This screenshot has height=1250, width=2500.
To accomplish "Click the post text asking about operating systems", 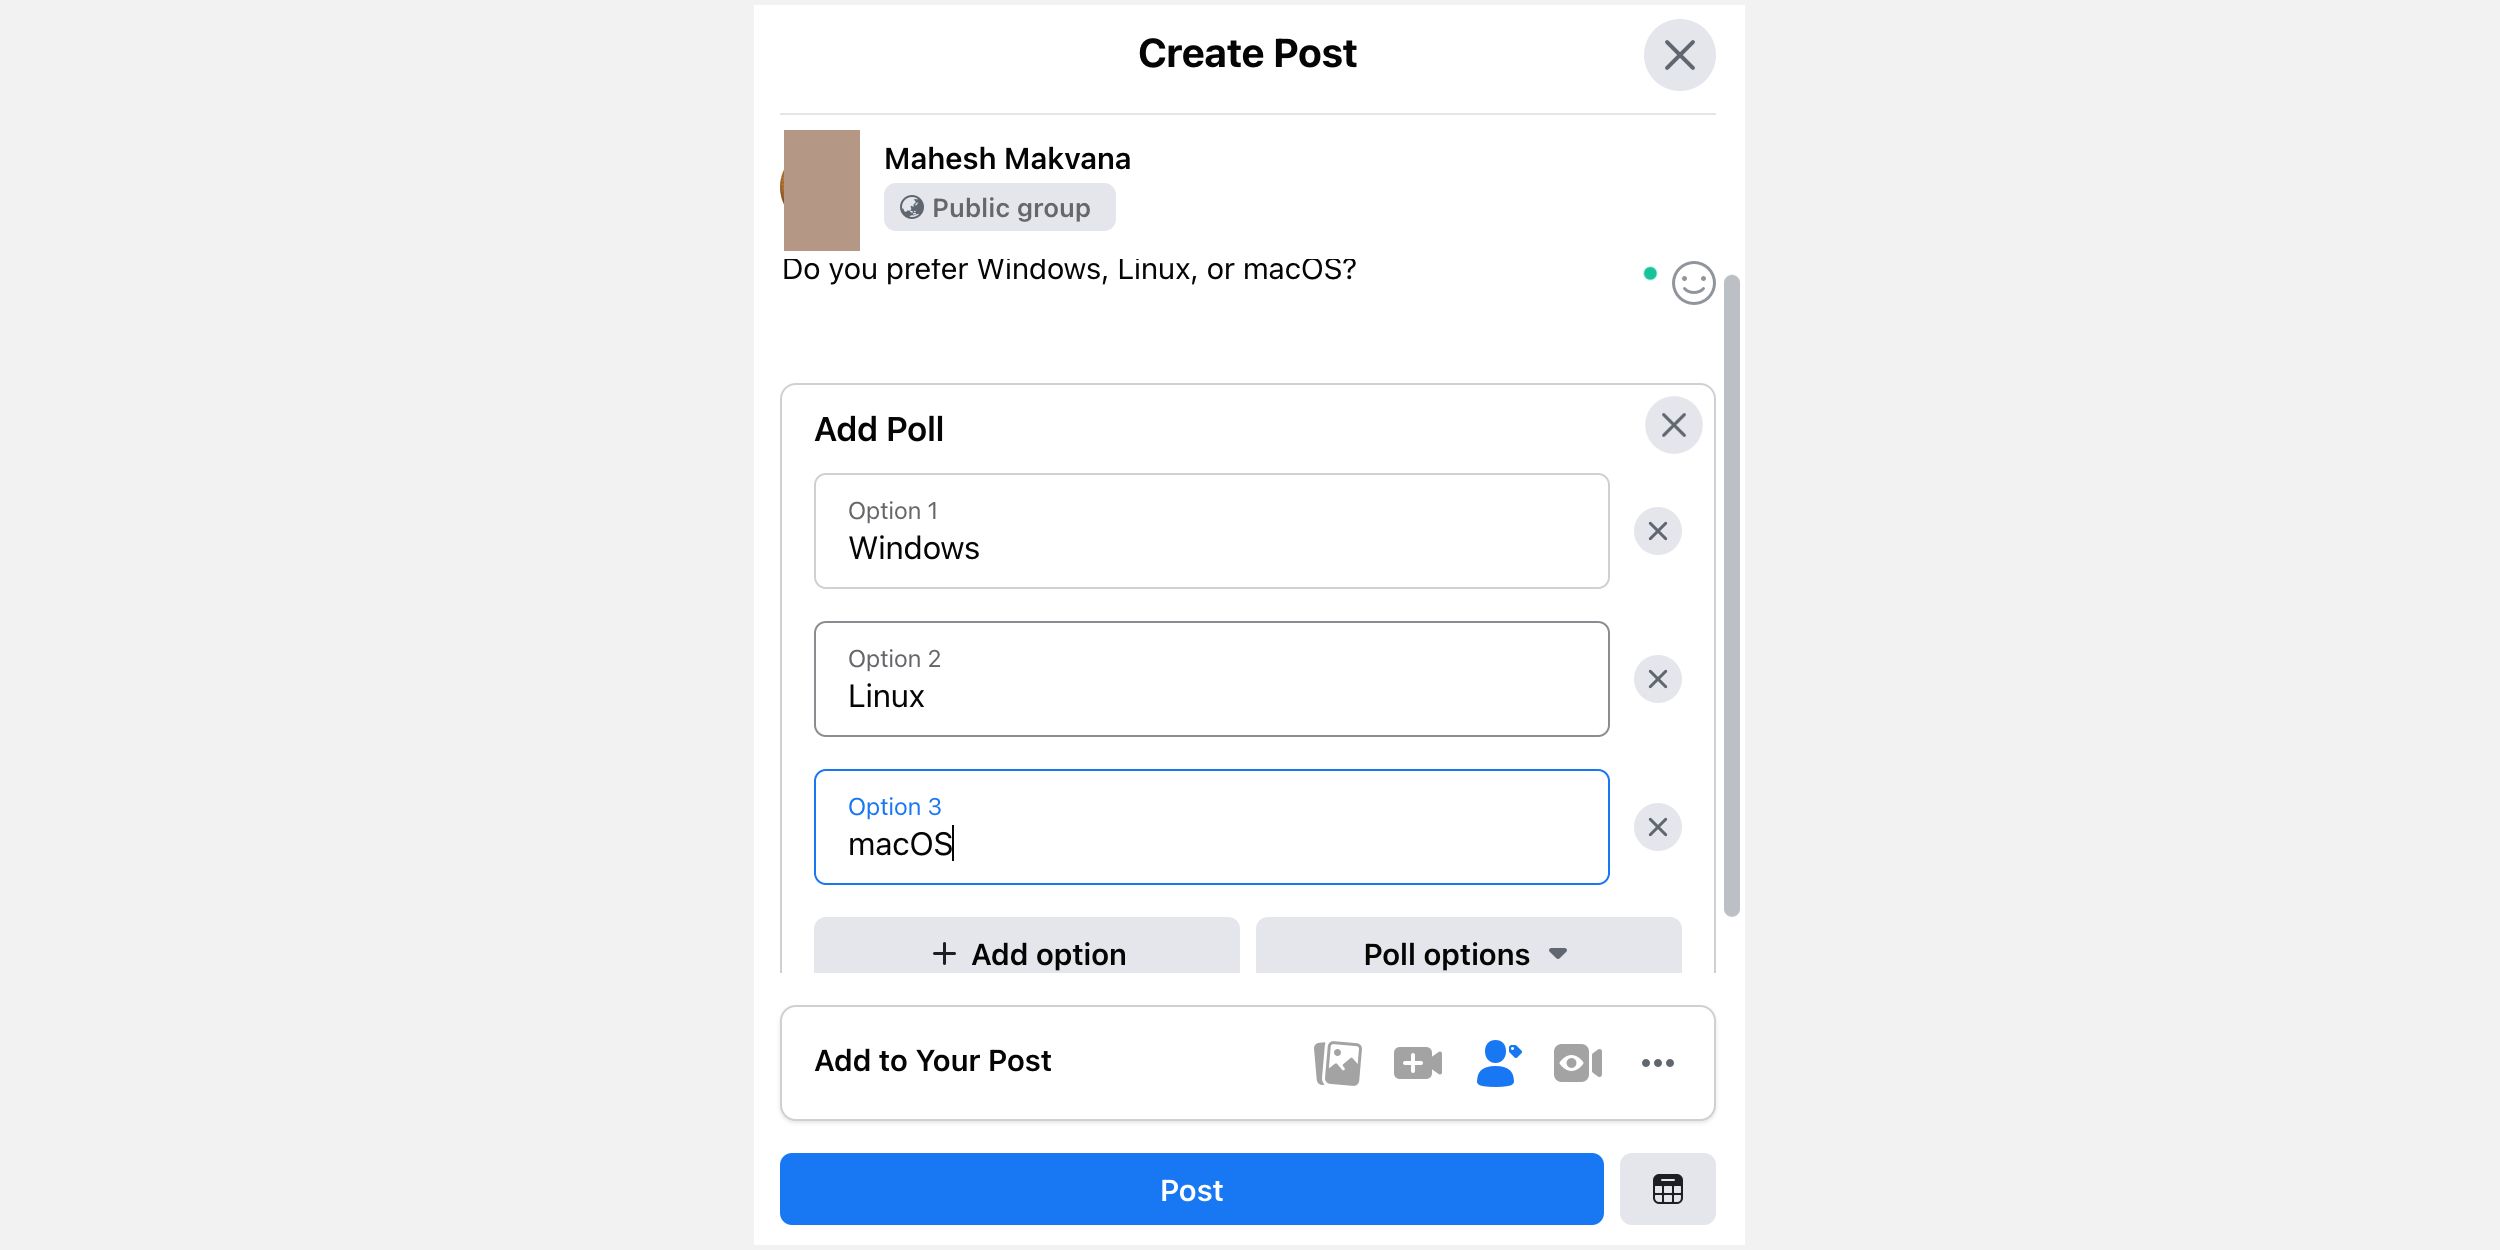I will 1069,268.
